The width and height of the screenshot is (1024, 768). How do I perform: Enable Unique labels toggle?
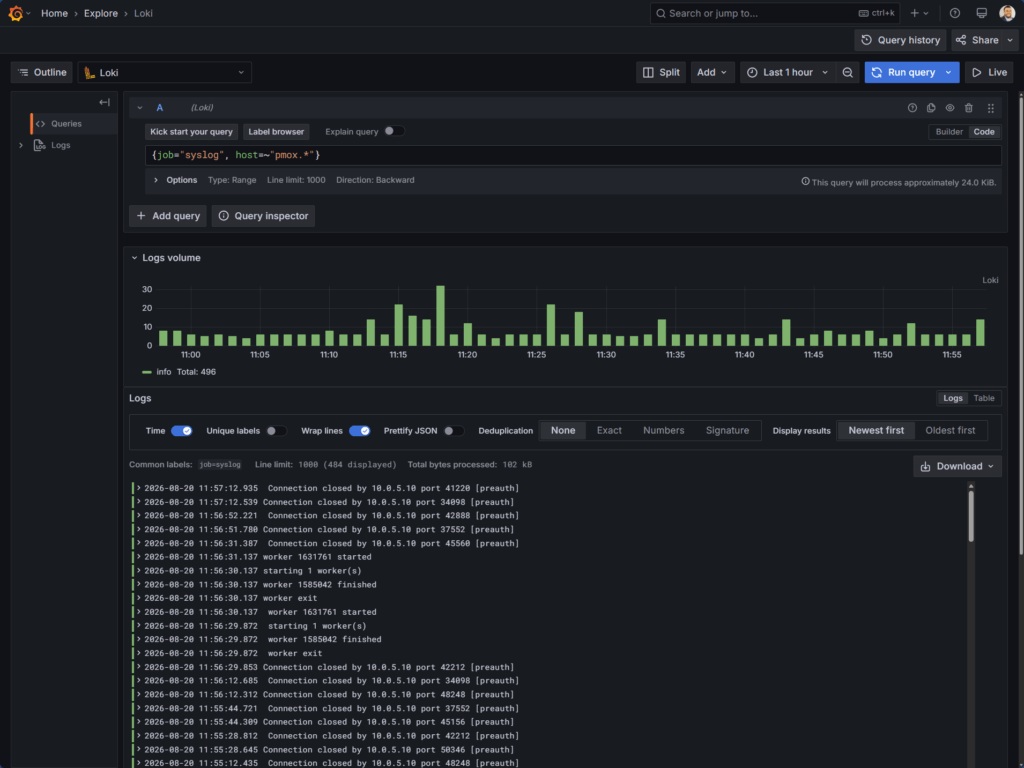(x=276, y=430)
